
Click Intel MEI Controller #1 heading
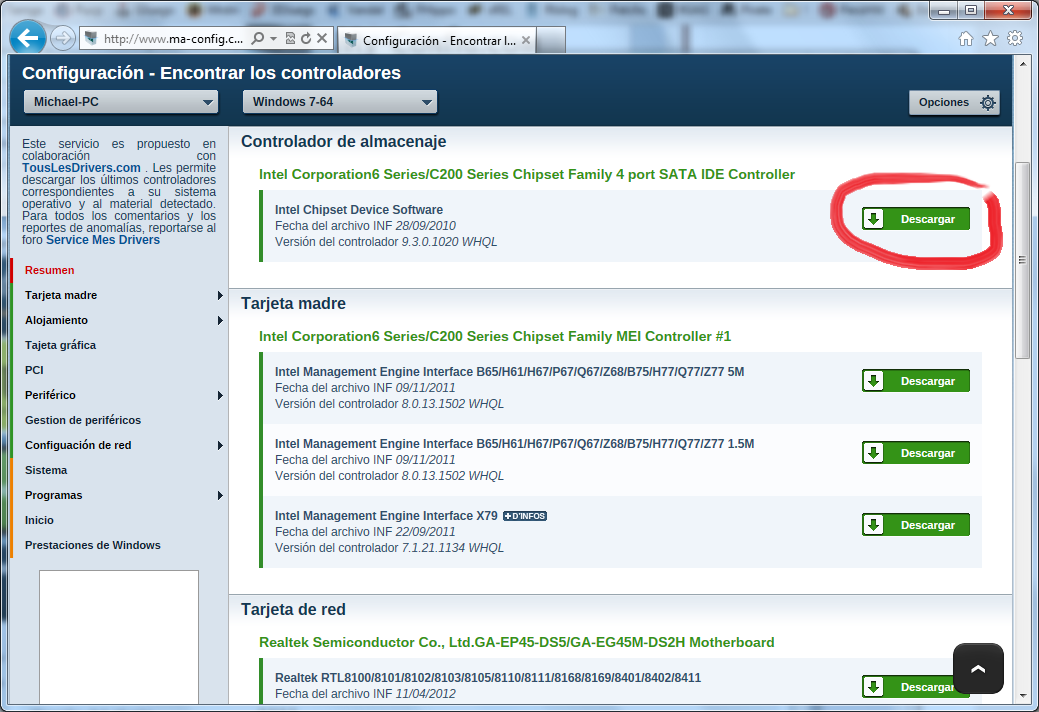[495, 336]
